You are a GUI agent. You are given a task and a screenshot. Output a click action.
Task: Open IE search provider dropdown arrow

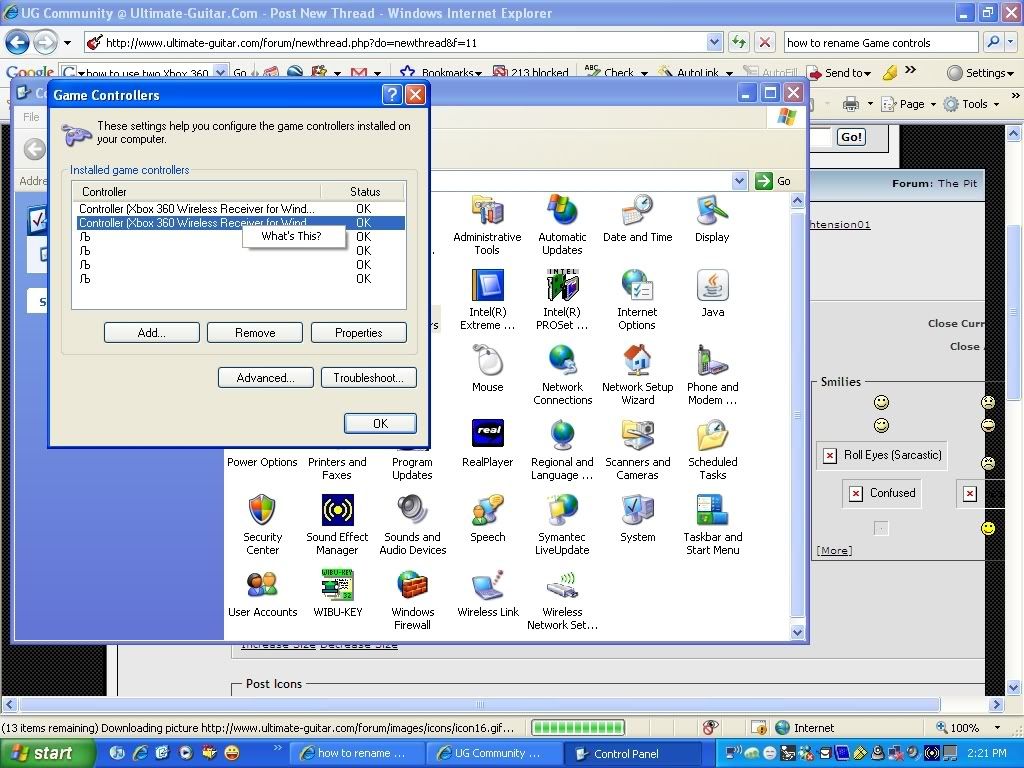1011,42
